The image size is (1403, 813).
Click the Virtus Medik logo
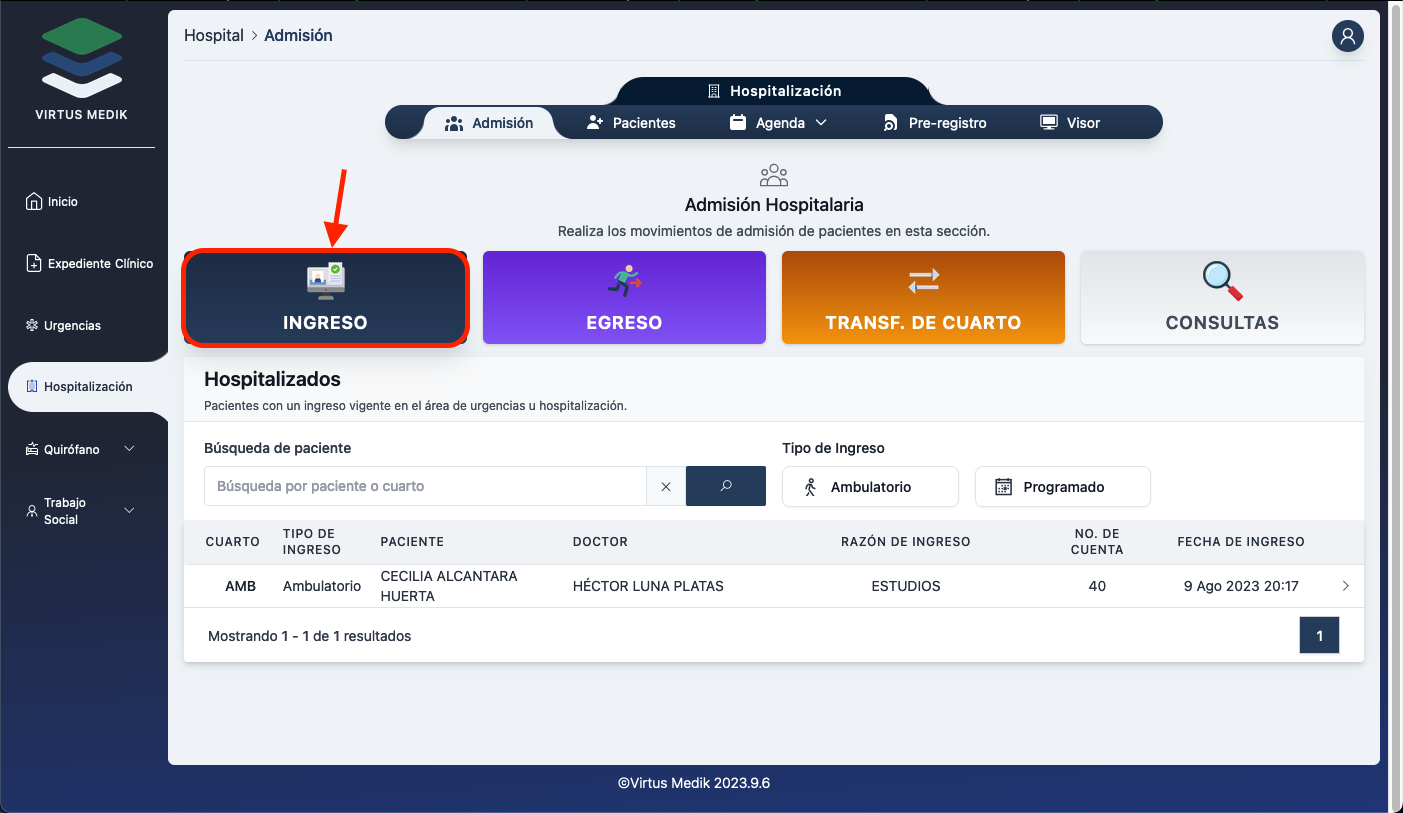[x=82, y=70]
